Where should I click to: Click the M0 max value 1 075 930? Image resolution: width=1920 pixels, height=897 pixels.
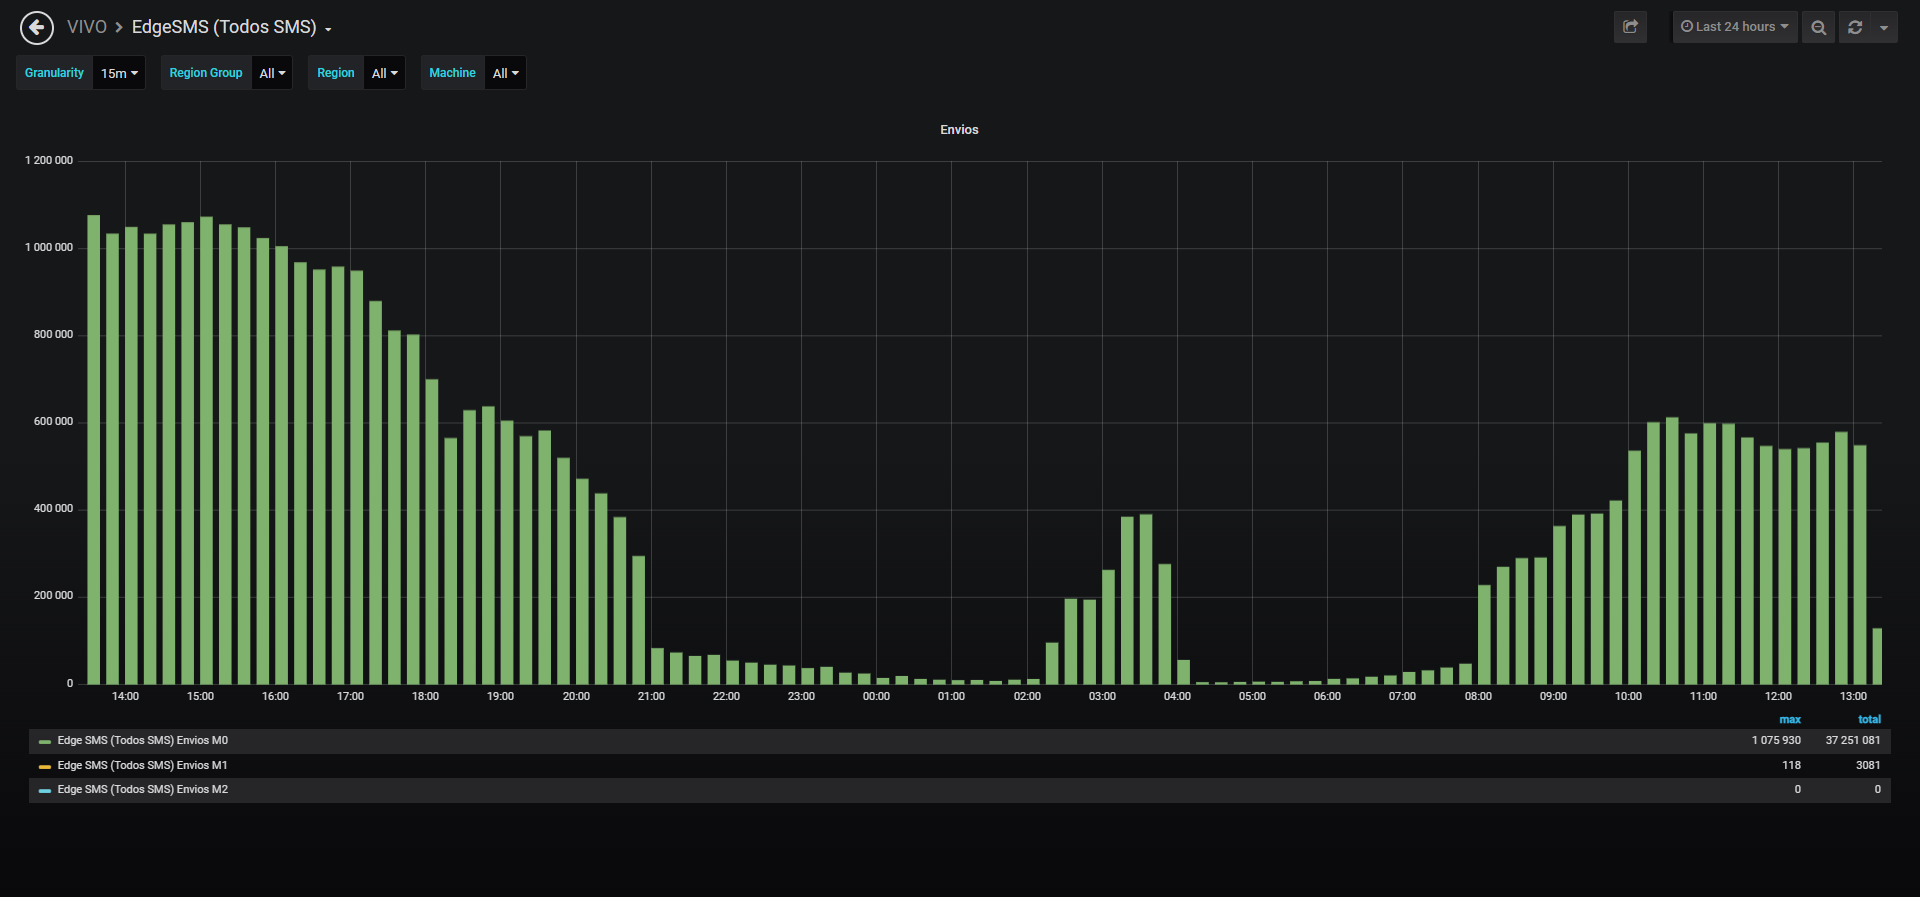tap(1776, 741)
